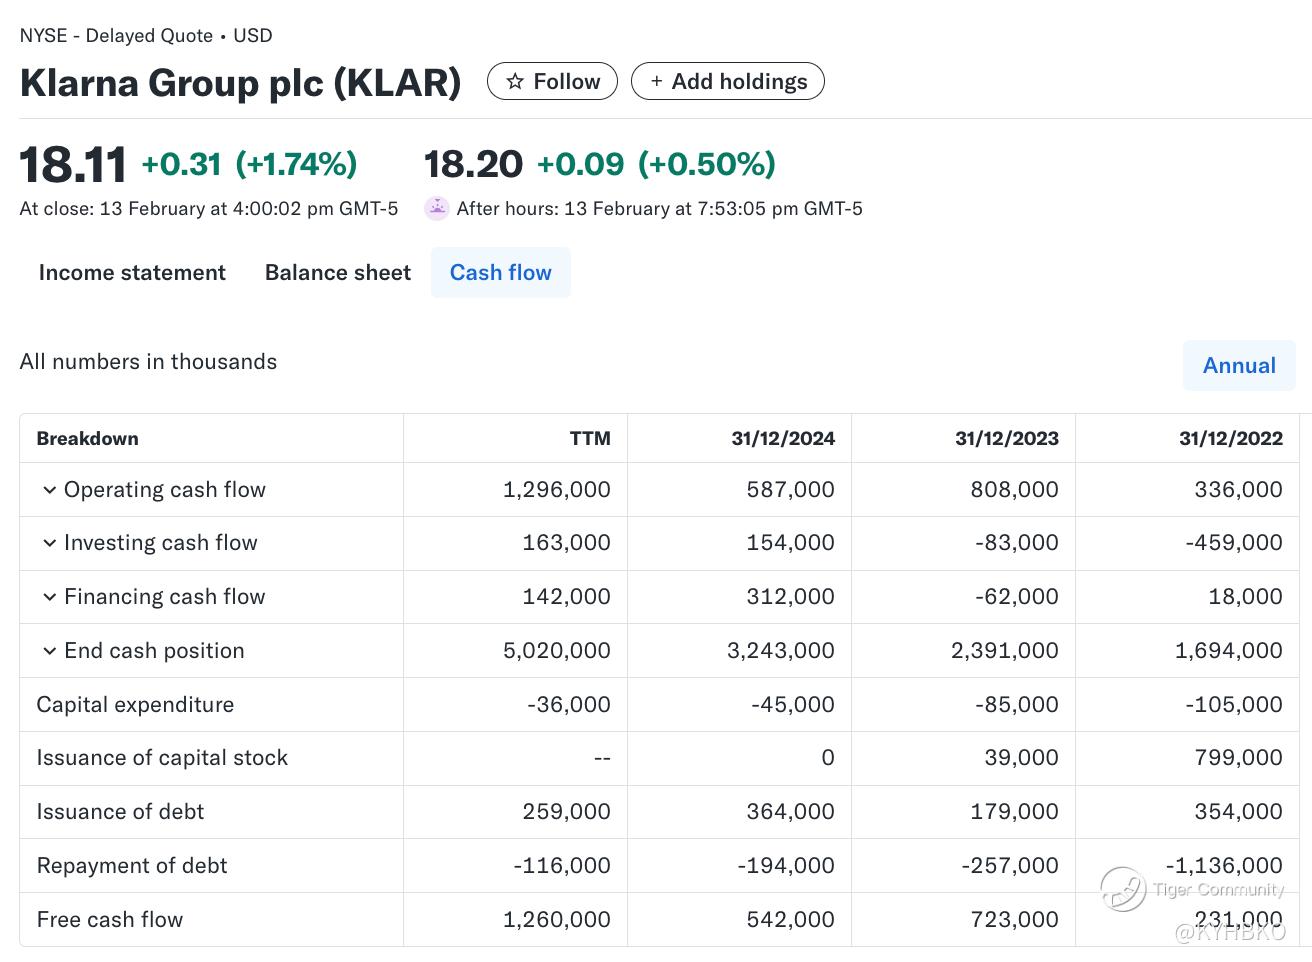The width and height of the screenshot is (1312, 962).
Task: Click the 31/12/2022 column header
Action: pyautogui.click(x=1231, y=439)
